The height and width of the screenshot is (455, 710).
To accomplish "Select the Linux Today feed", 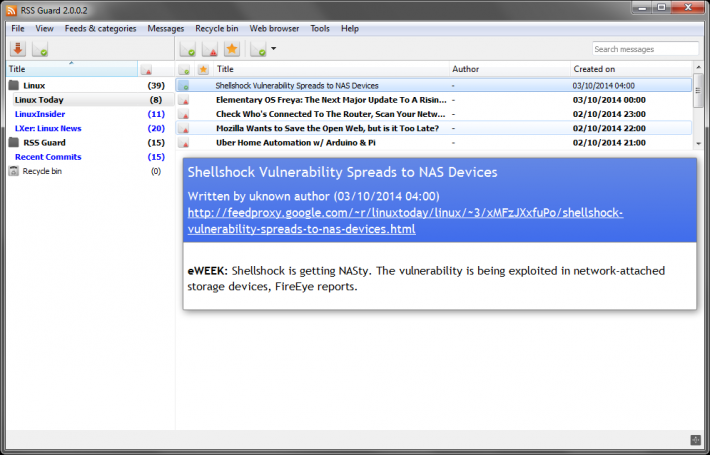I will (94, 100).
